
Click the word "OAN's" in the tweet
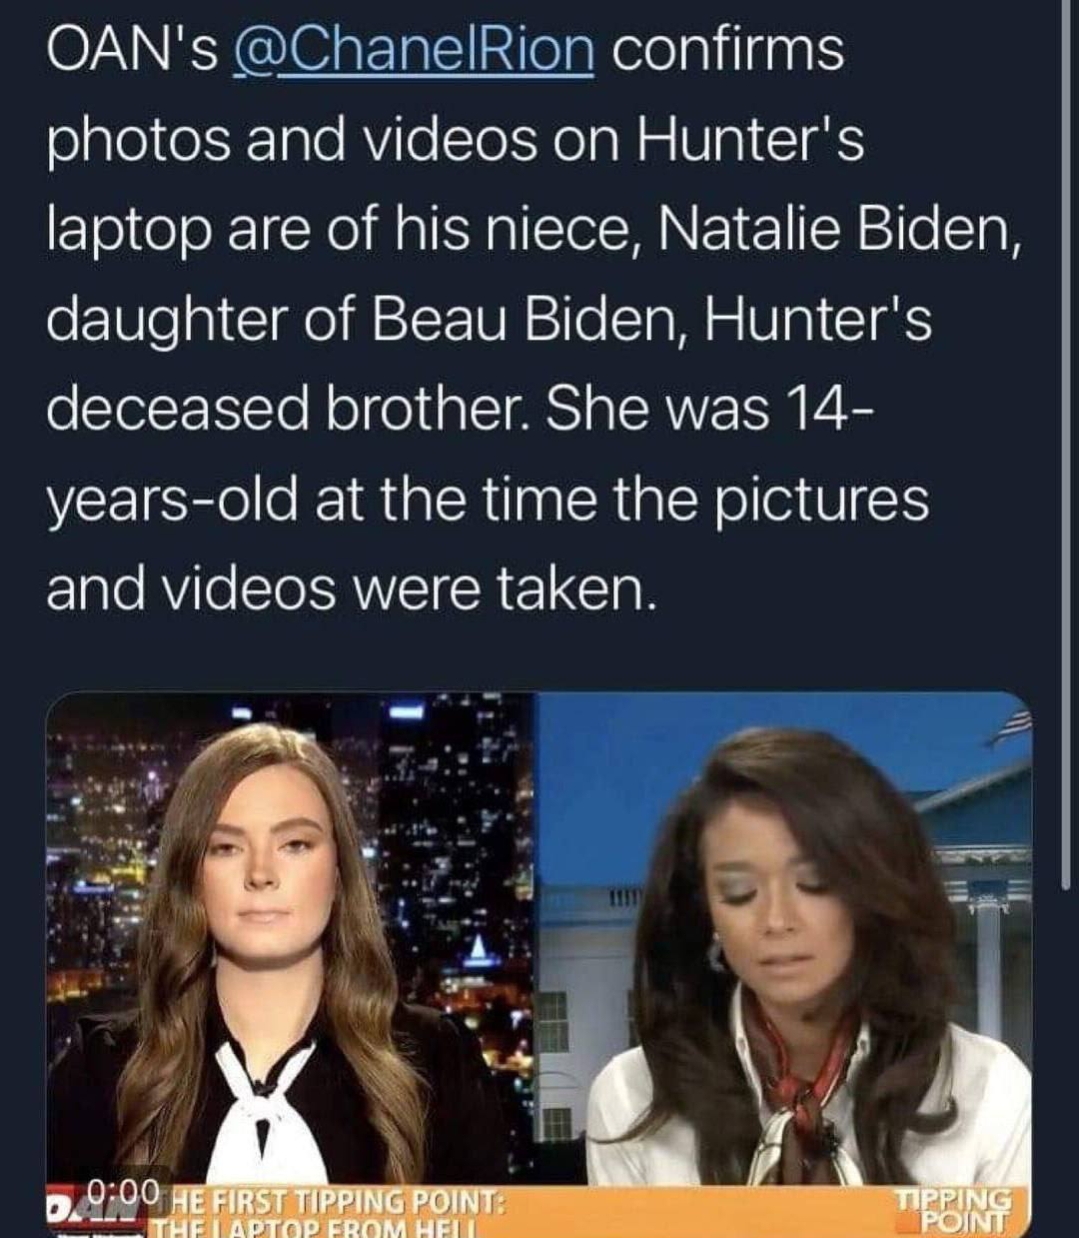(132, 50)
